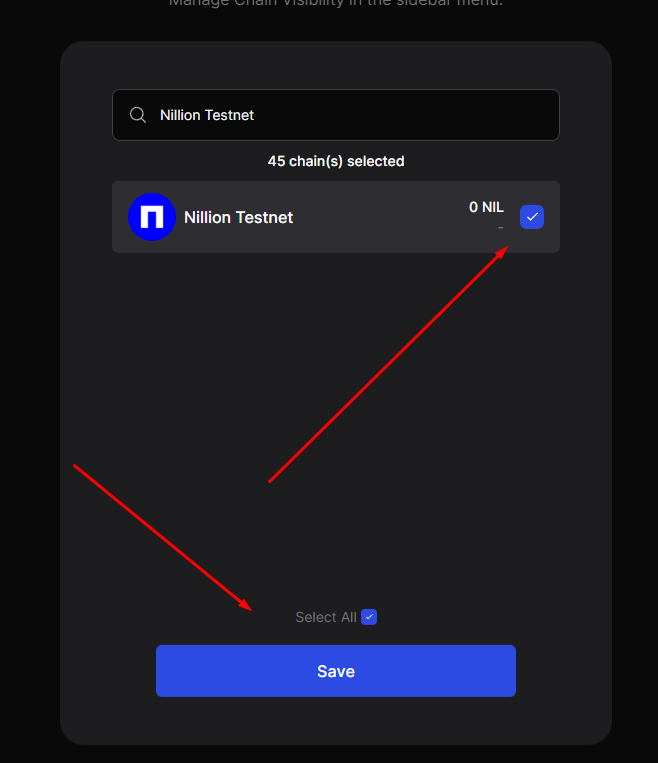Click the dash below the NIL balance
Screen dimensions: 658x763
pyautogui.click(x=500, y=228)
